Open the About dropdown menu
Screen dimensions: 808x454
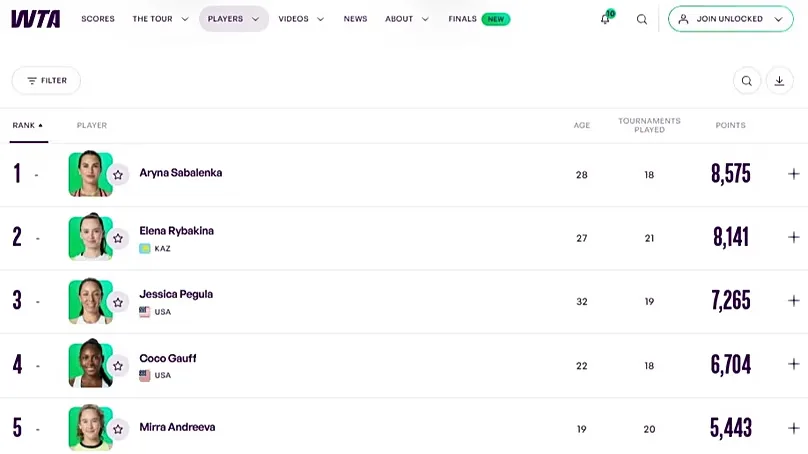(x=407, y=19)
